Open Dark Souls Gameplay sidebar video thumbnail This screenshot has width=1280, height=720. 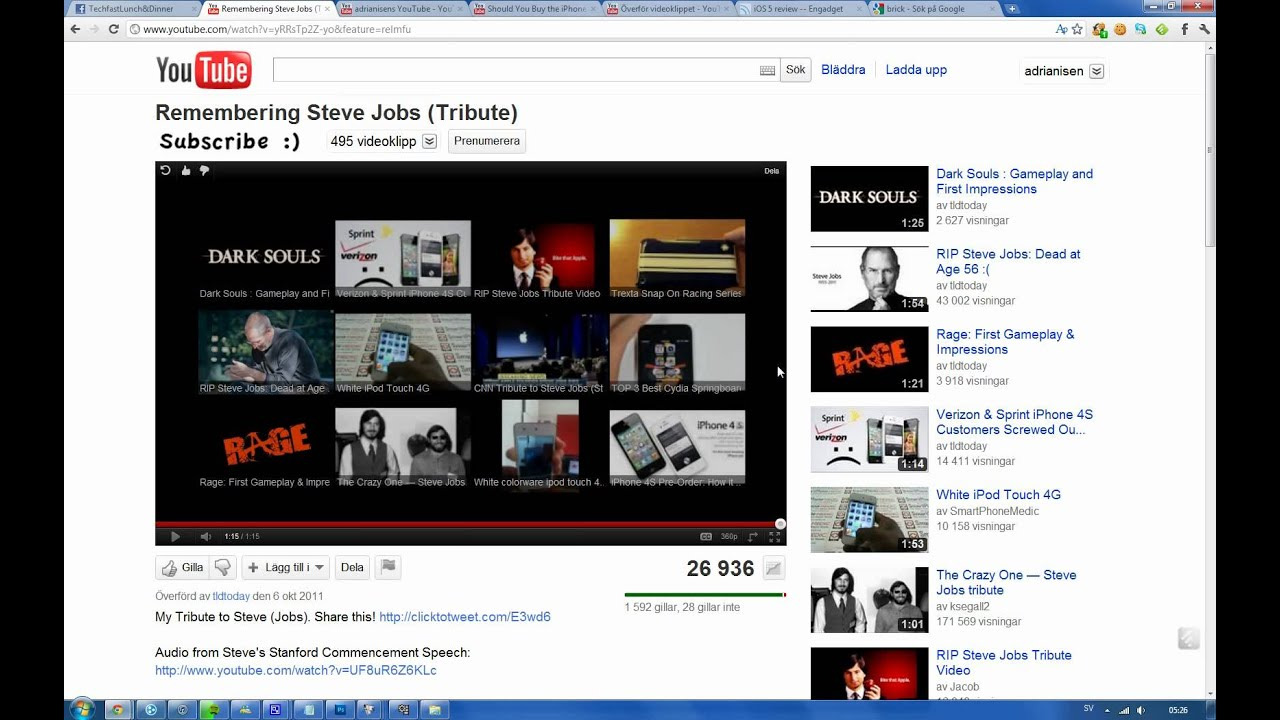click(x=869, y=199)
